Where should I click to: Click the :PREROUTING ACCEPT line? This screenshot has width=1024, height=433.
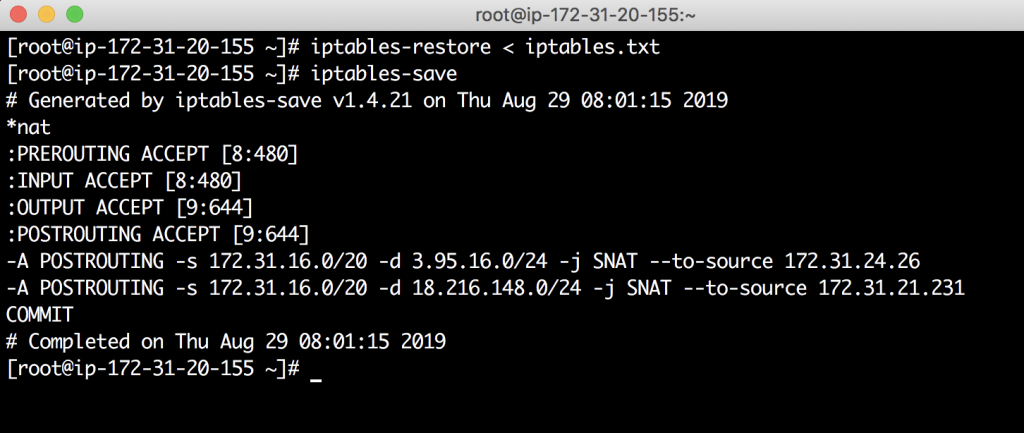(x=152, y=154)
